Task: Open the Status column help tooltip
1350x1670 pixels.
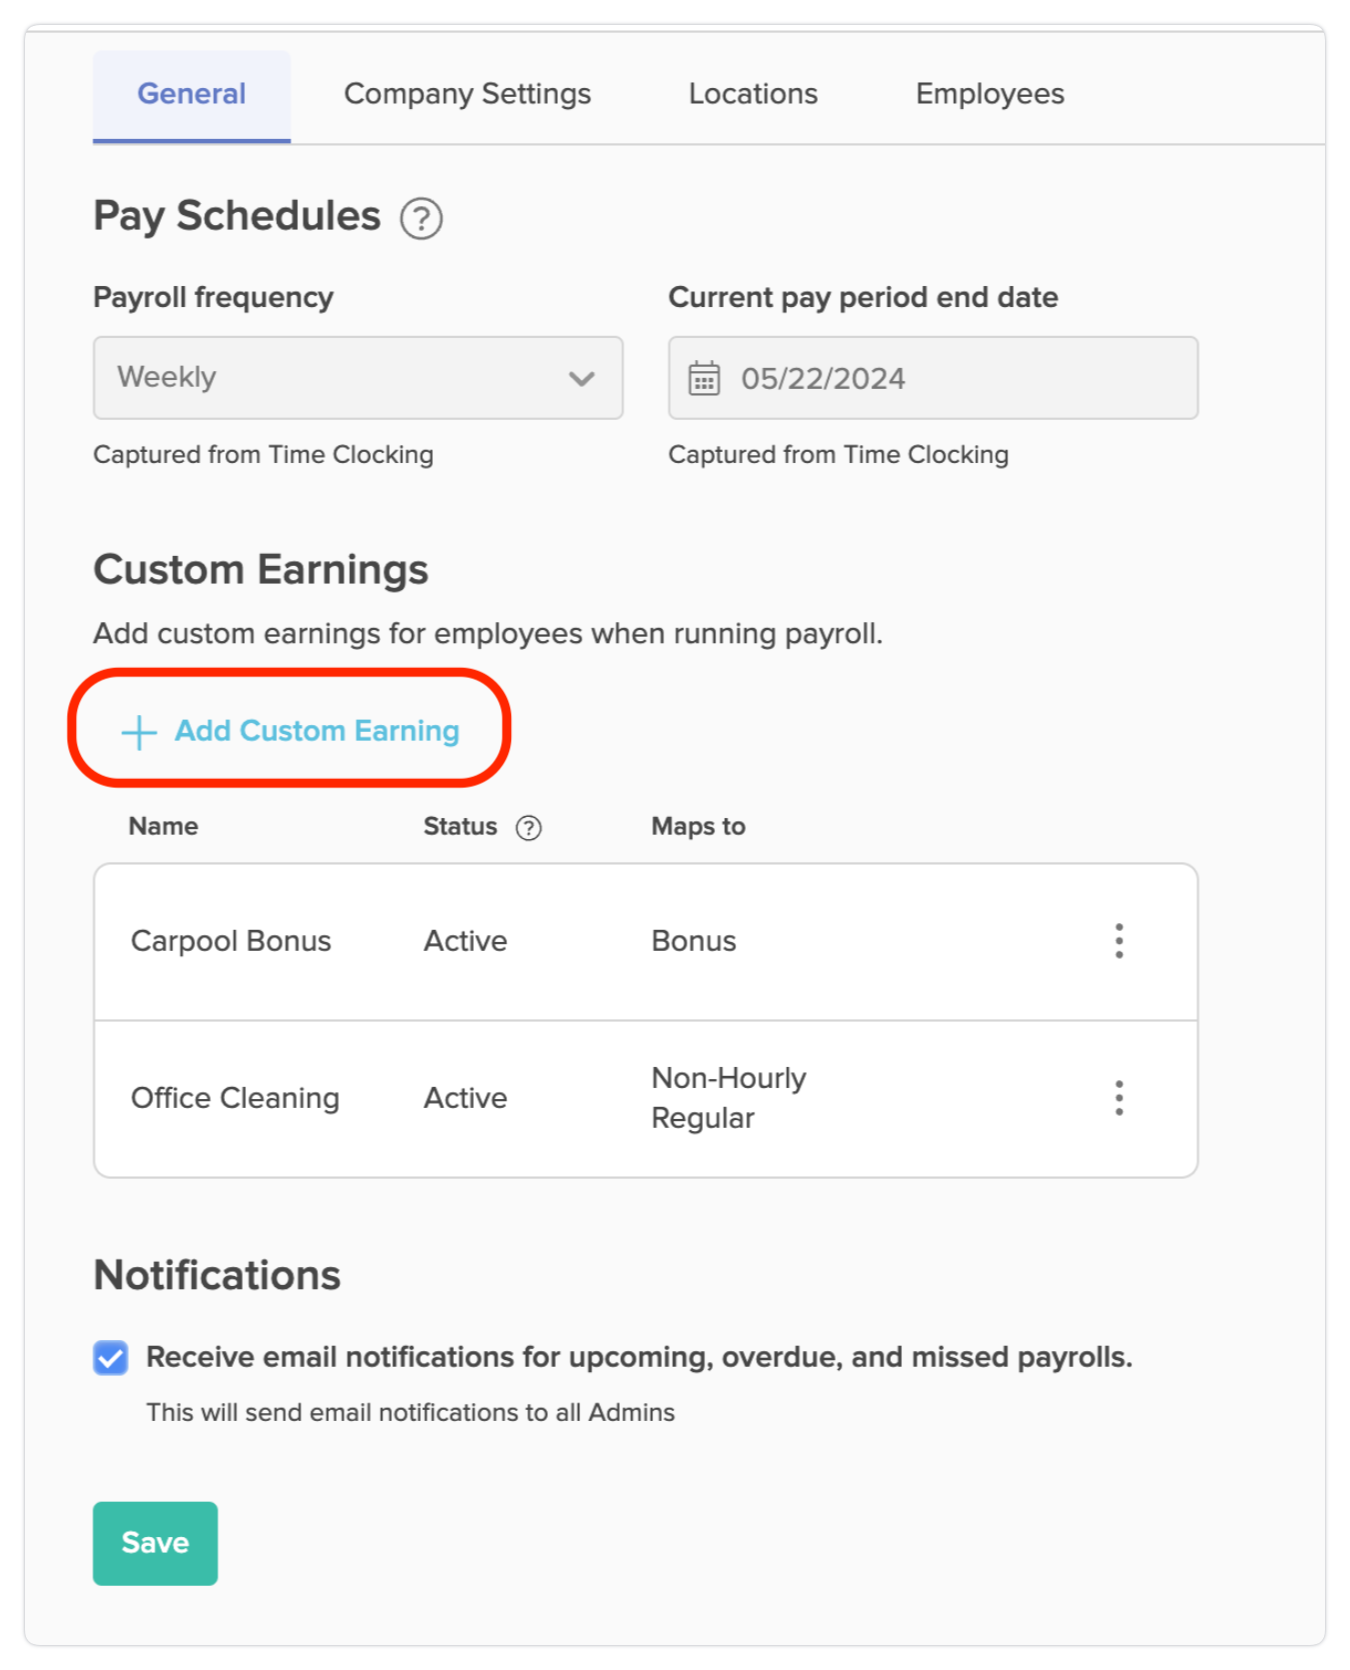Action: (x=529, y=827)
